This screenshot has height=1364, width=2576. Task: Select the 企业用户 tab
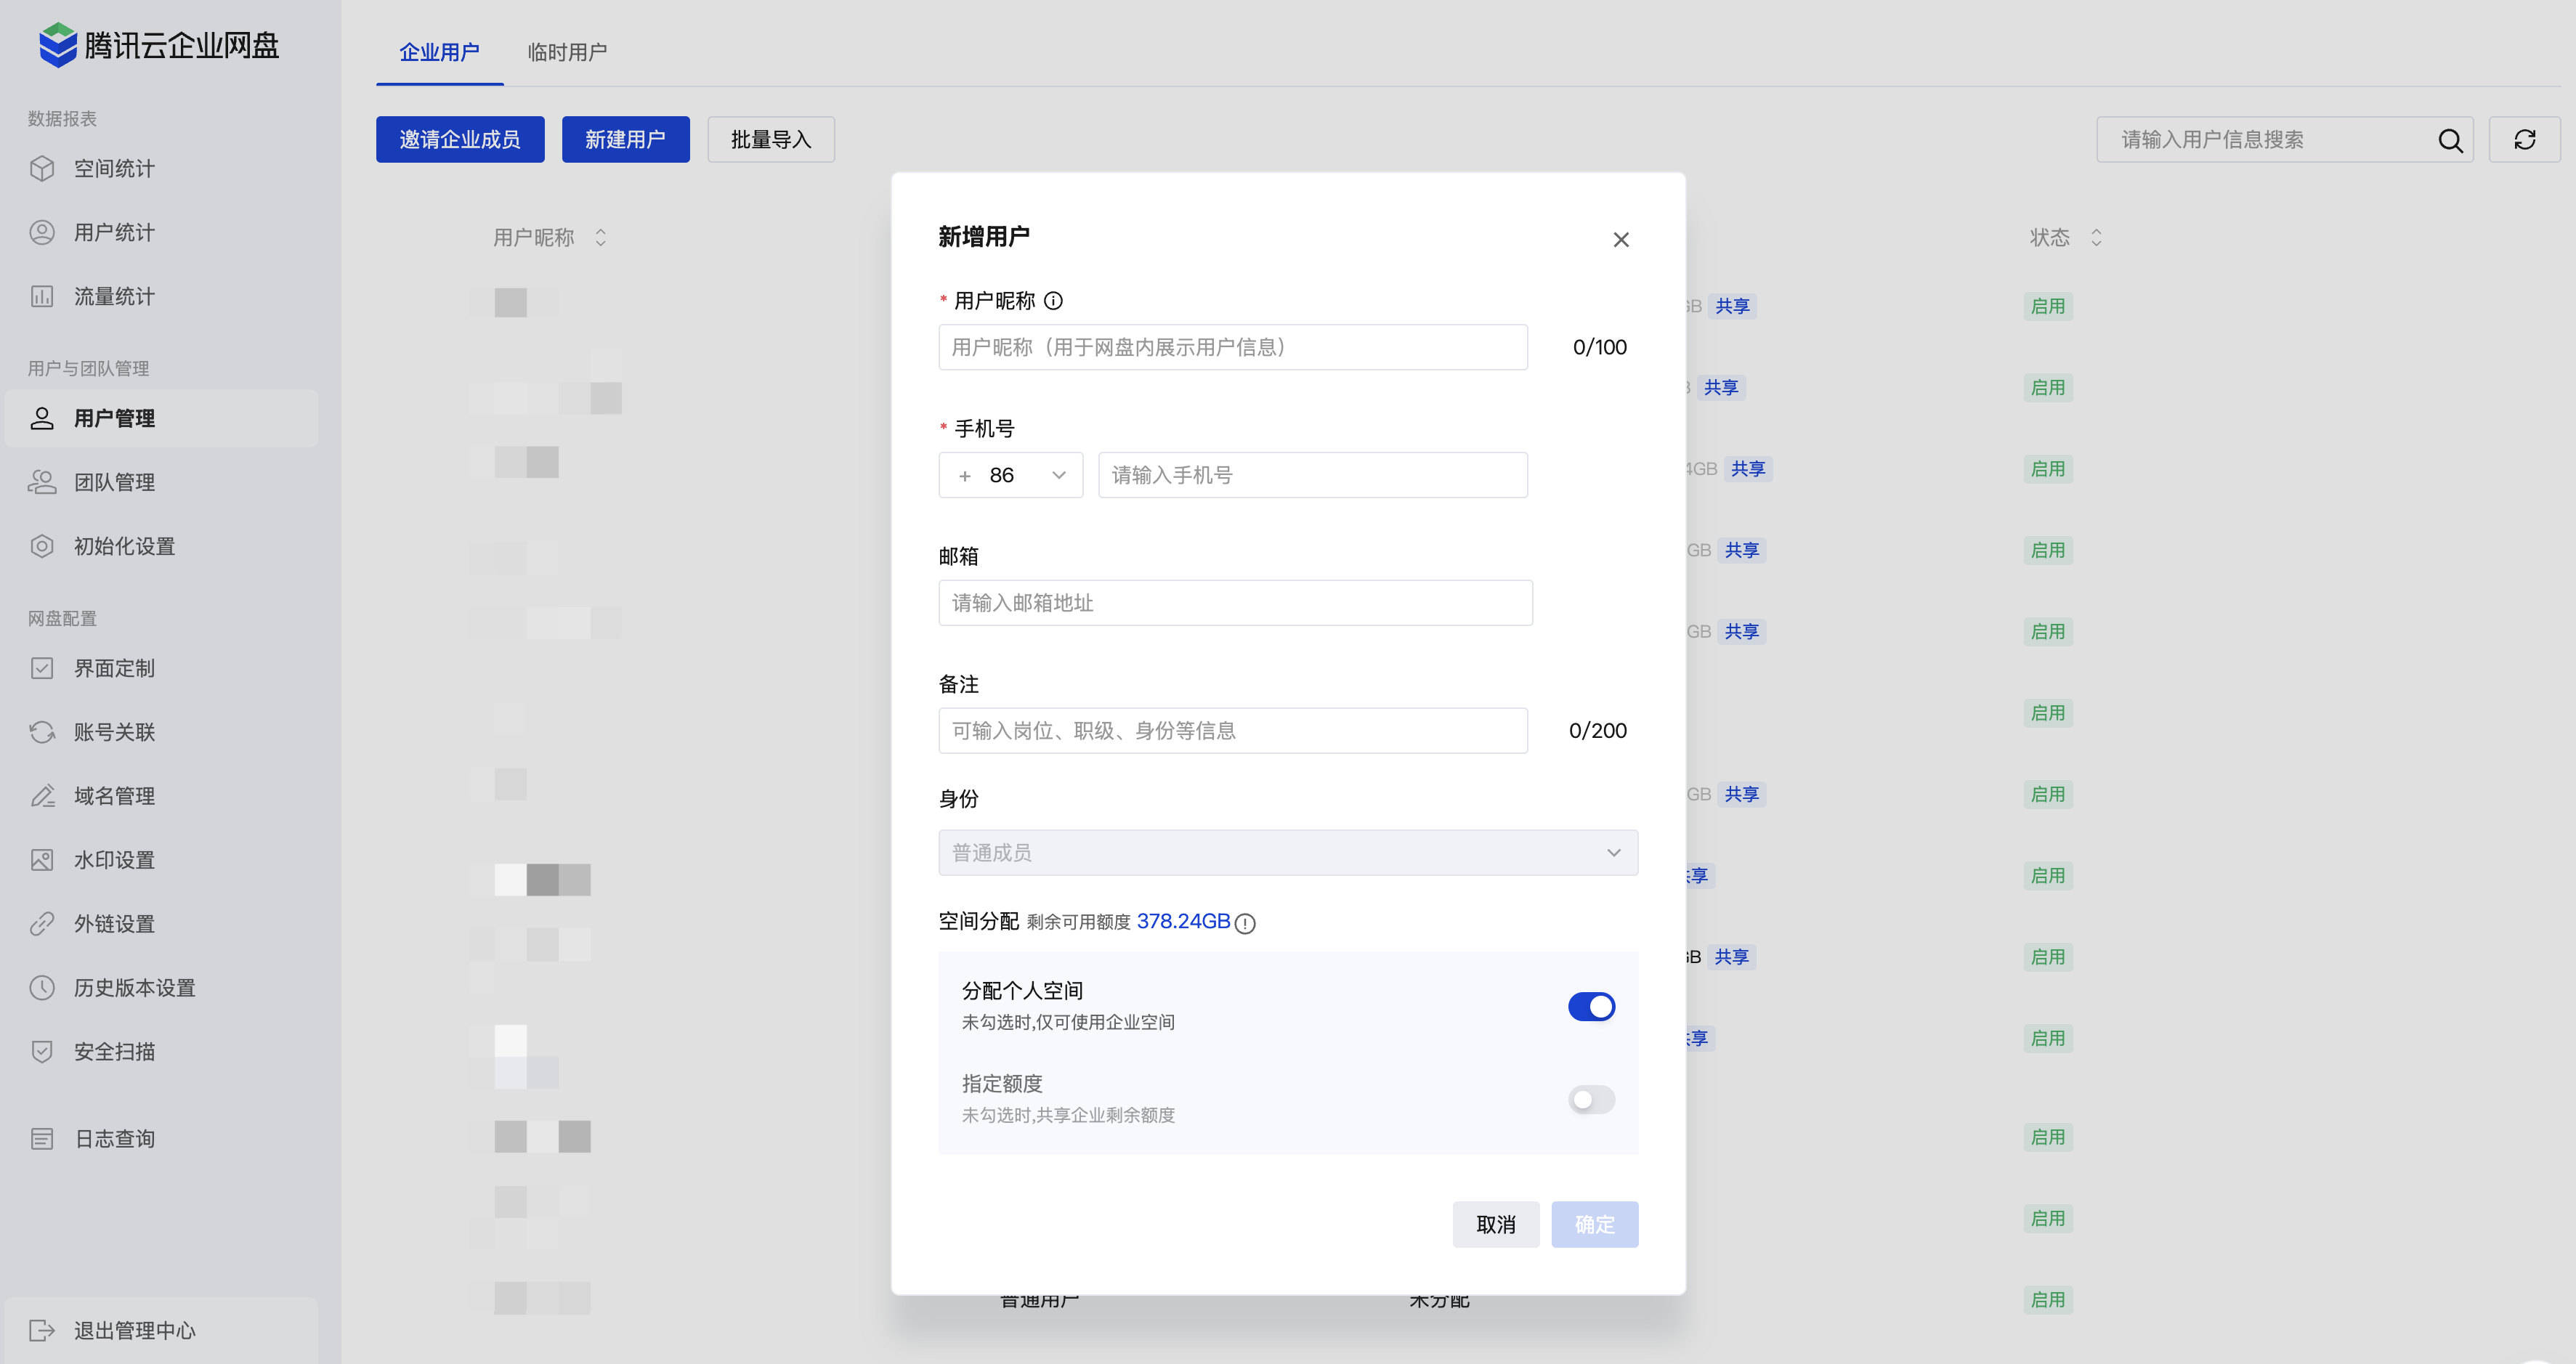[439, 52]
